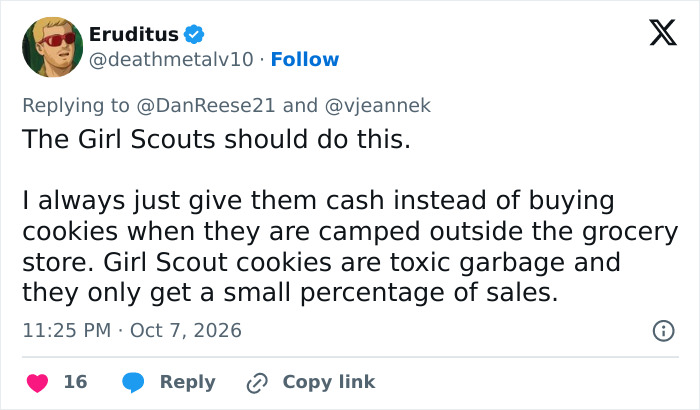Click the chain link icon
Viewport: 700px width, 410px height.
pos(257,383)
